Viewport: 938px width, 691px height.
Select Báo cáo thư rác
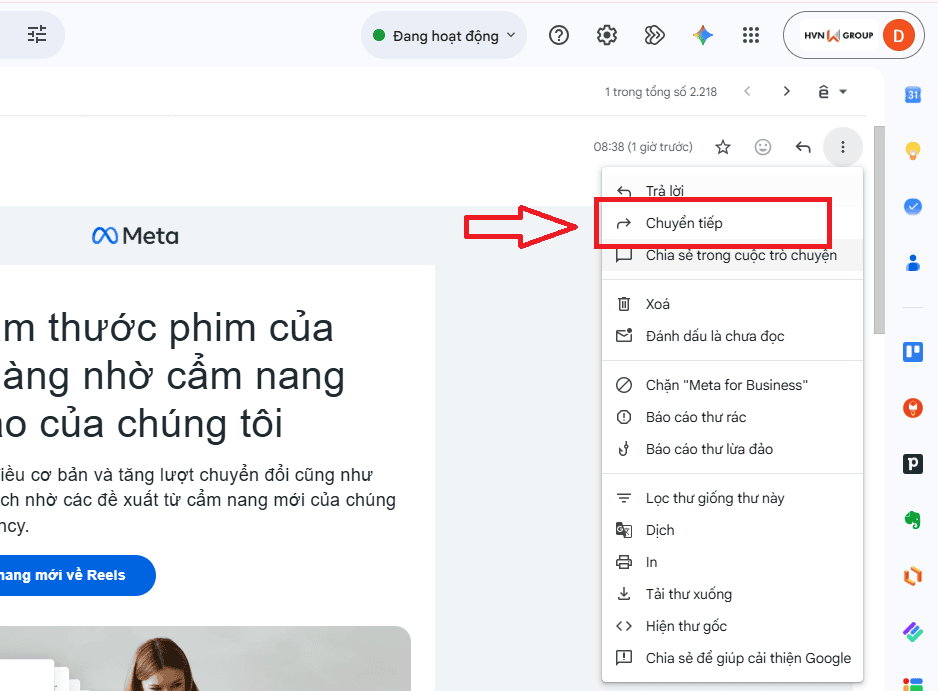[x=732, y=417]
